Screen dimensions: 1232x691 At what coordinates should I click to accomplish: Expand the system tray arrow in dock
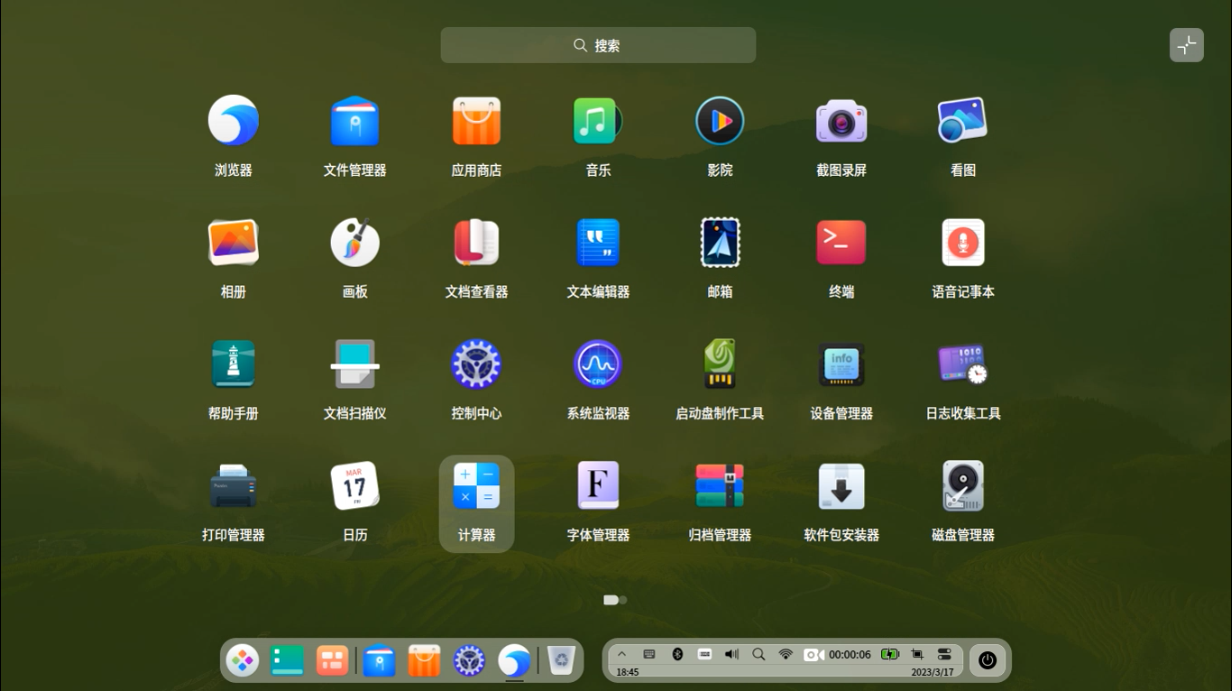click(x=622, y=654)
